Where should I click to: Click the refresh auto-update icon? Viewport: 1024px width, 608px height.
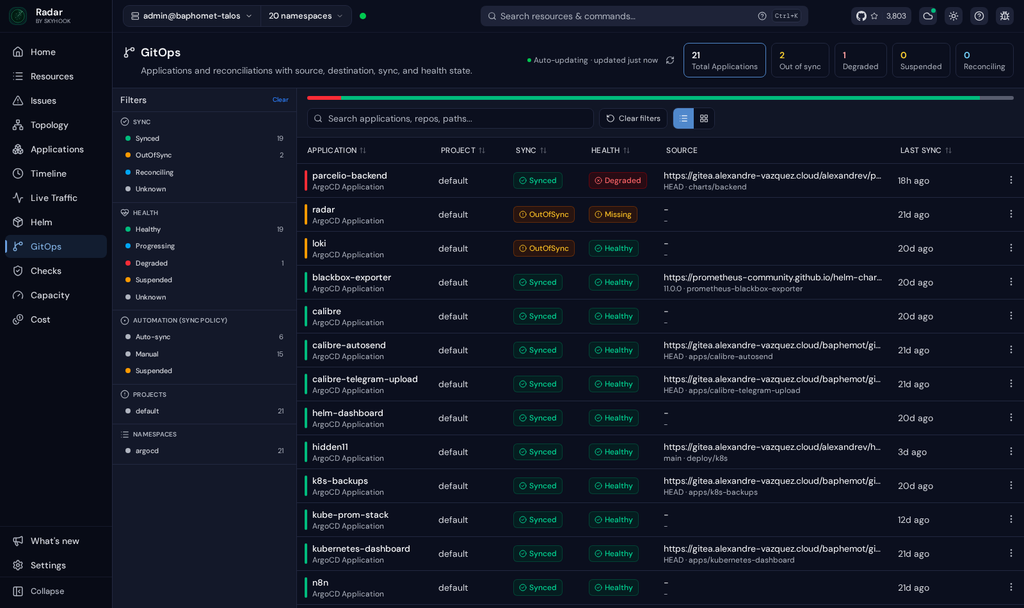(670, 60)
